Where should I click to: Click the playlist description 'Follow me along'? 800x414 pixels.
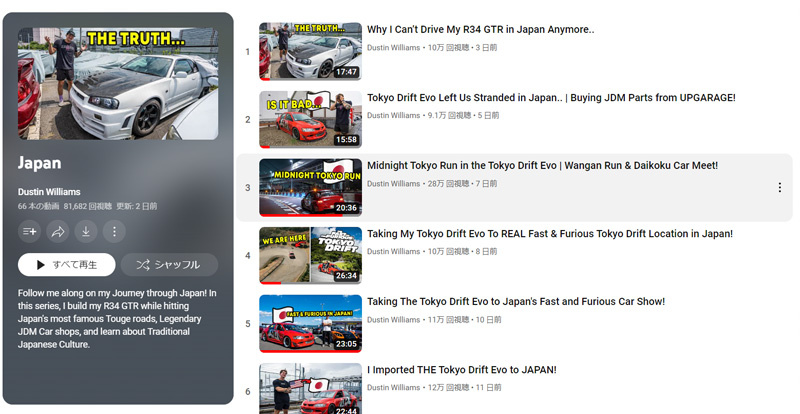(x=117, y=319)
